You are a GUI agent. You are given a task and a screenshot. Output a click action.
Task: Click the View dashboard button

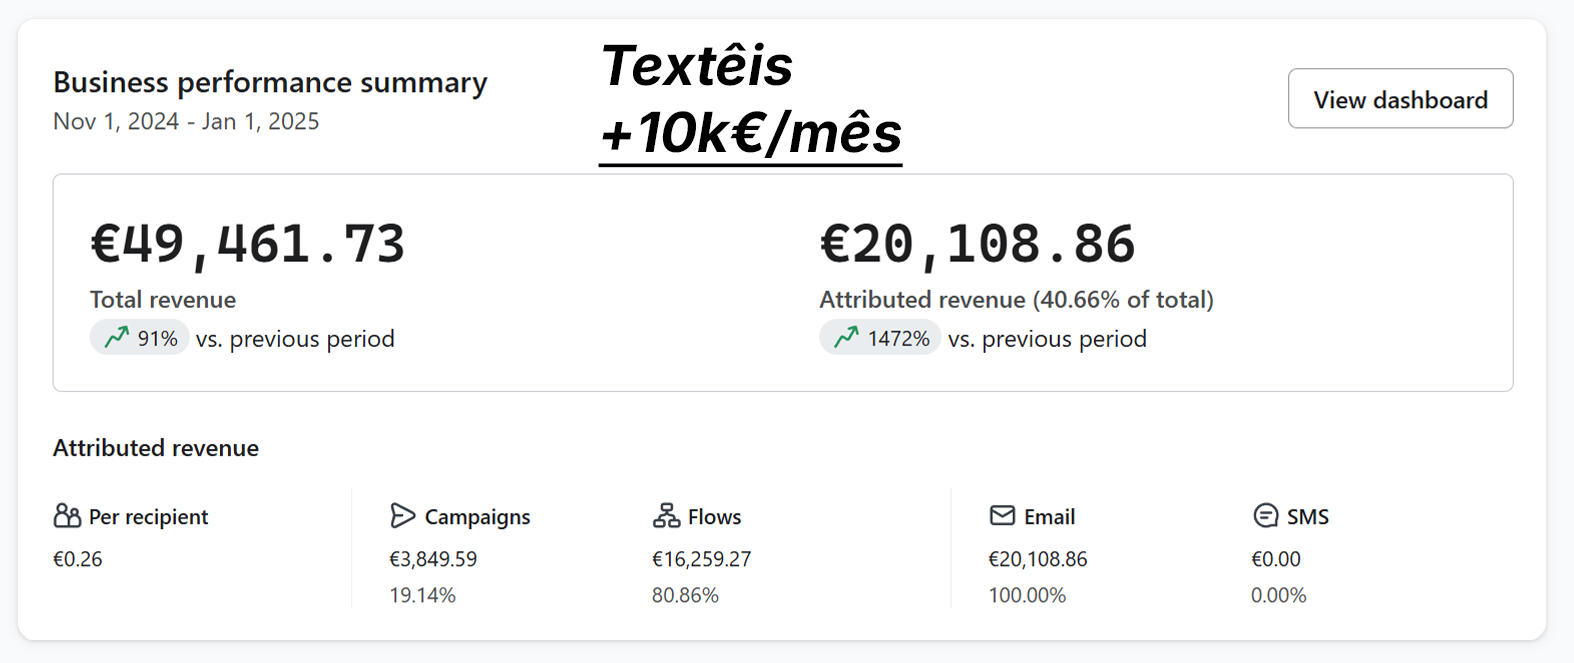tap(1399, 99)
